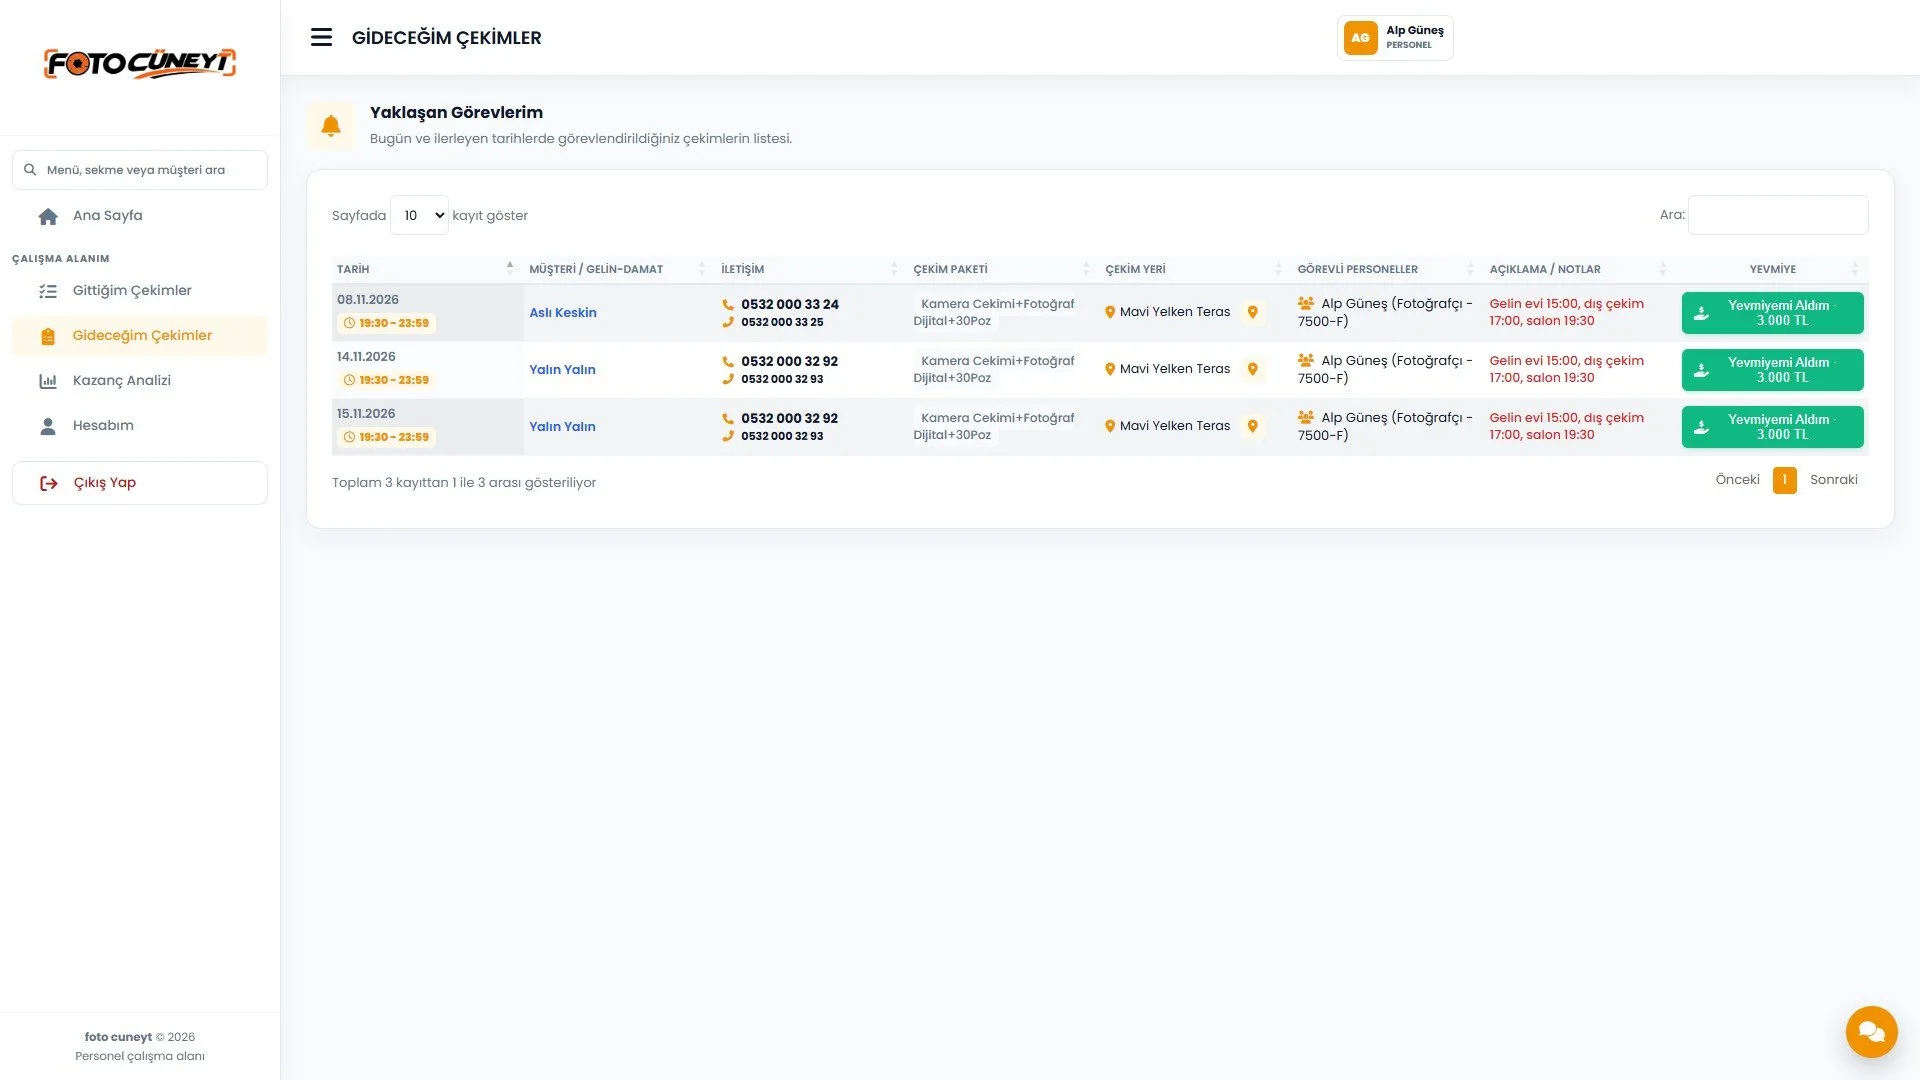This screenshot has height=1080, width=1920.
Task: Open map pin for 15.11.2026 row
Action: (x=1252, y=426)
